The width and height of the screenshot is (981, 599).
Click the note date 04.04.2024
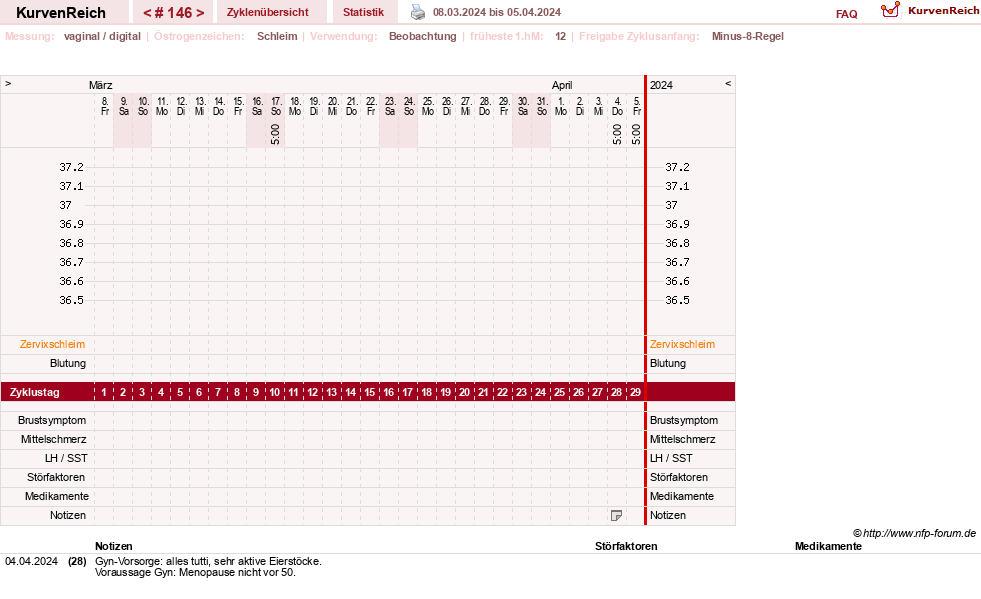coord(31,561)
